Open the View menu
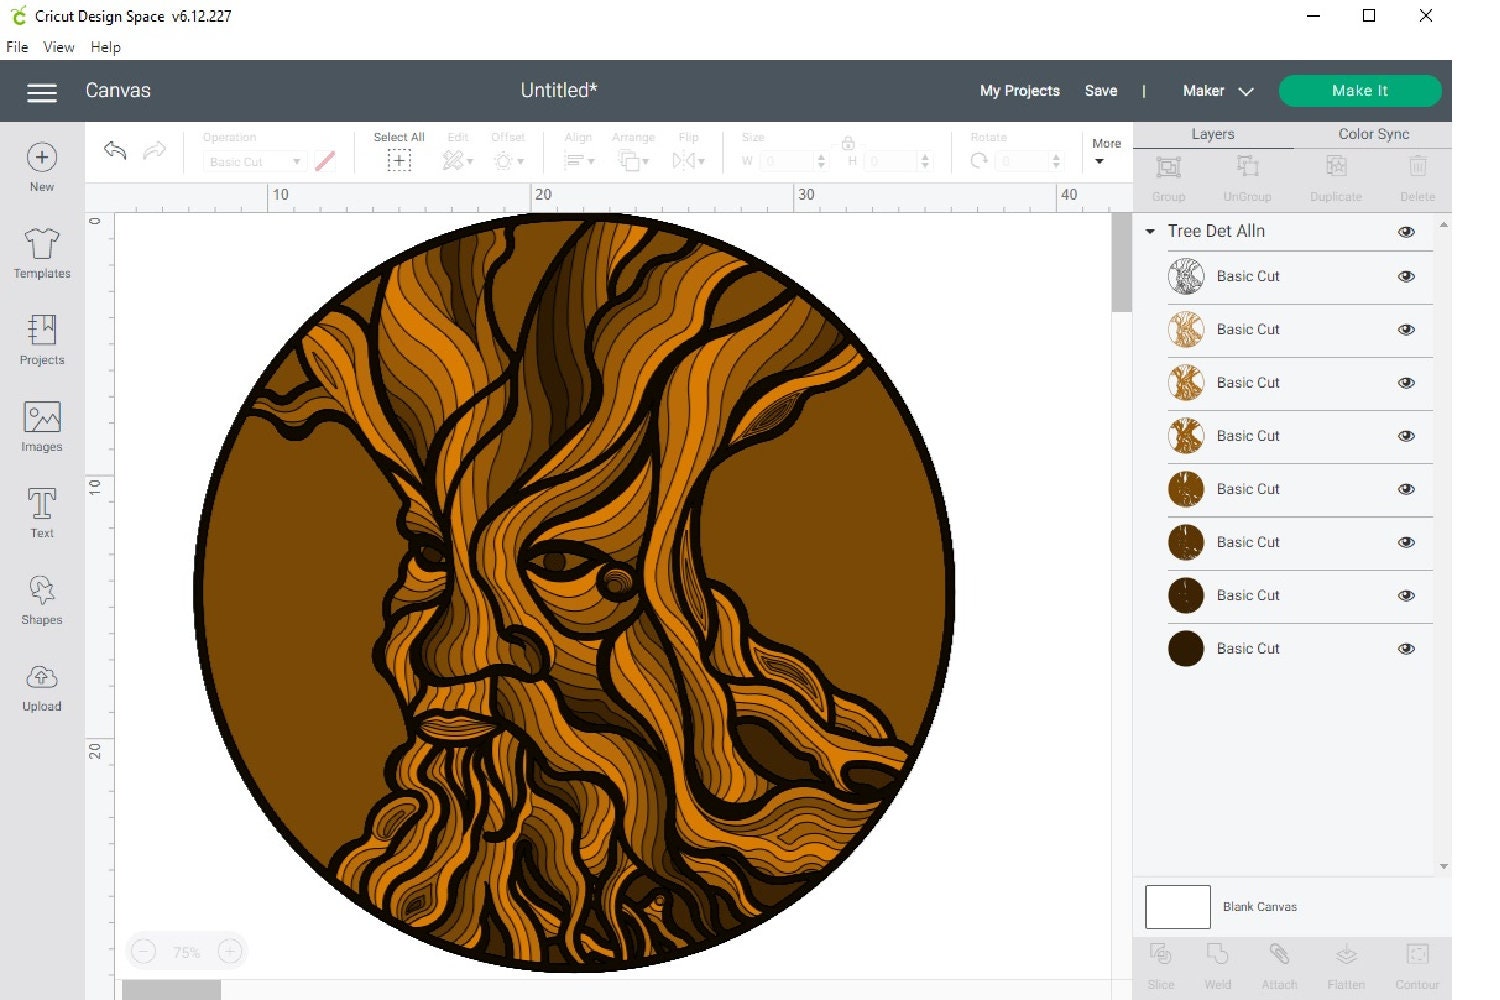This screenshot has width=1500, height=1000. click(x=58, y=46)
